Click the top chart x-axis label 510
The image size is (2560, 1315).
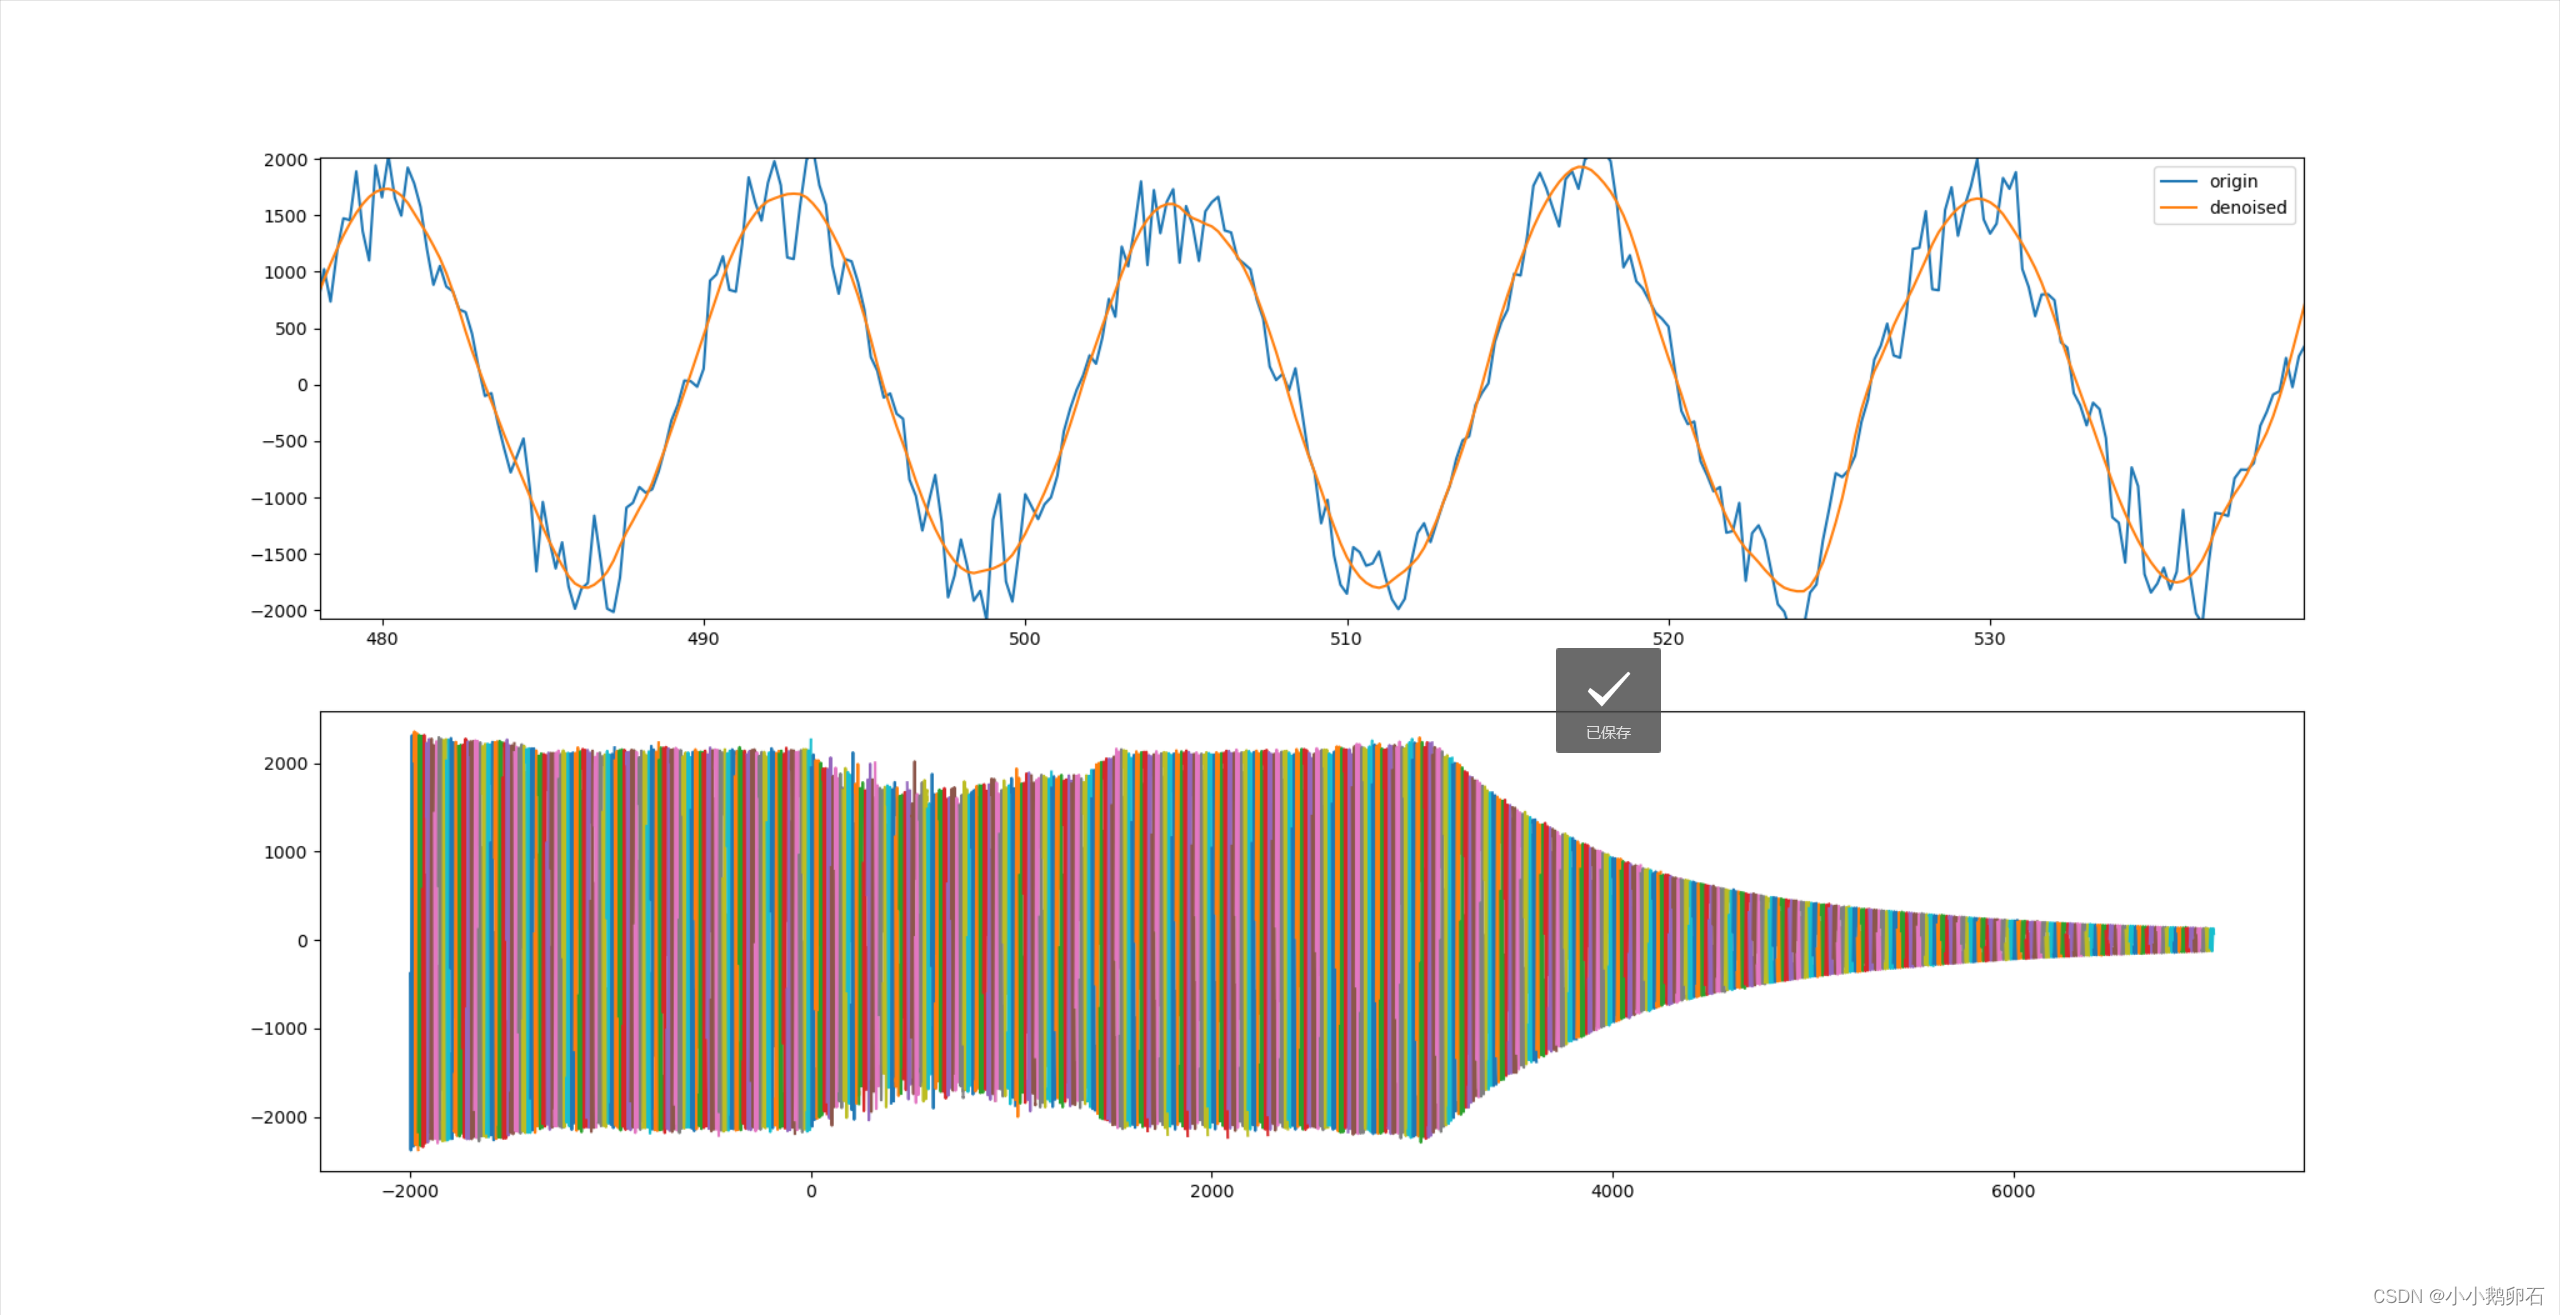tap(1346, 639)
